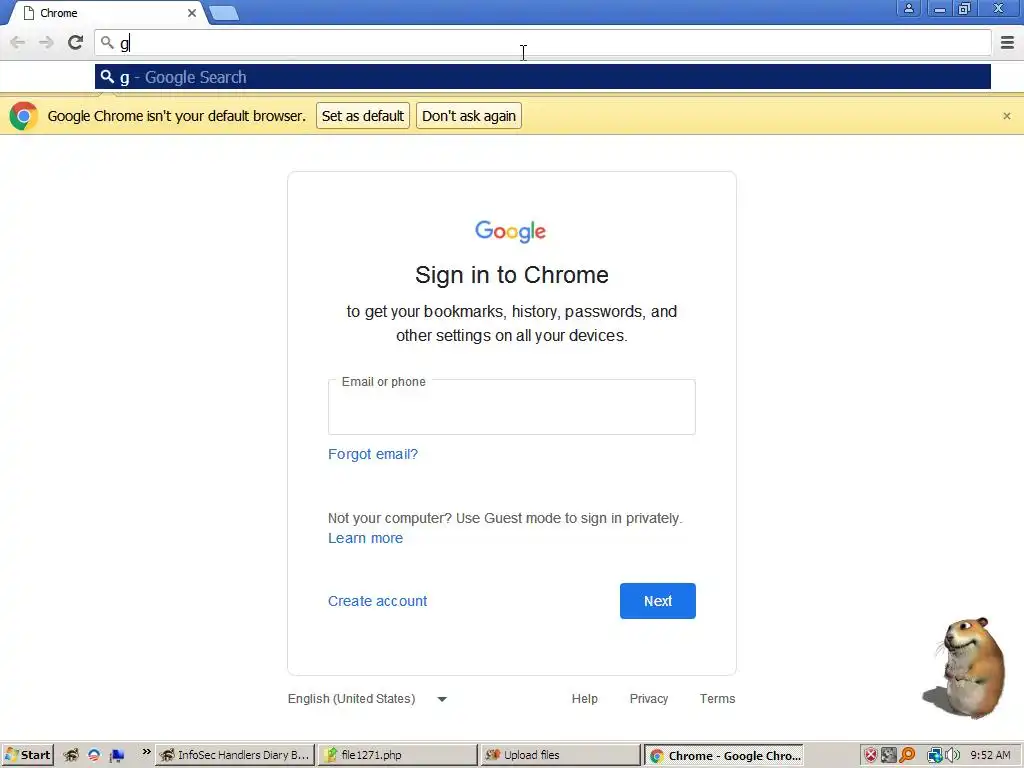Switch to file1271.php taskbar window
Image resolution: width=1024 pixels, height=768 pixels.
point(398,755)
